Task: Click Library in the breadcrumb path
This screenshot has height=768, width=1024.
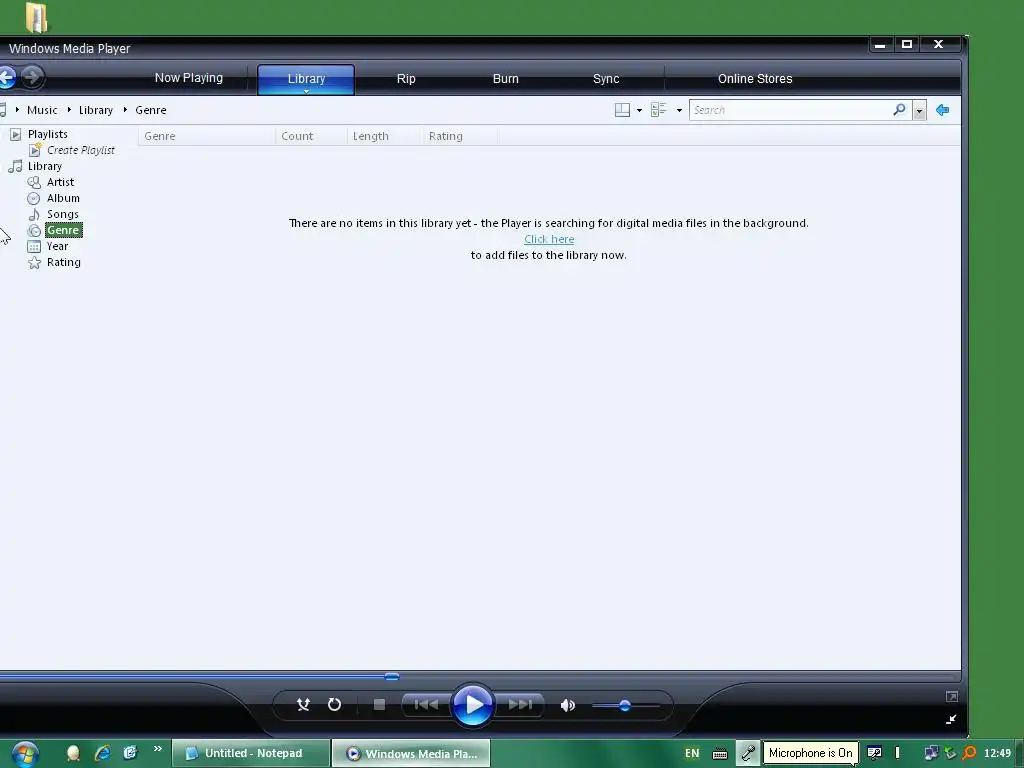Action: tap(96, 110)
